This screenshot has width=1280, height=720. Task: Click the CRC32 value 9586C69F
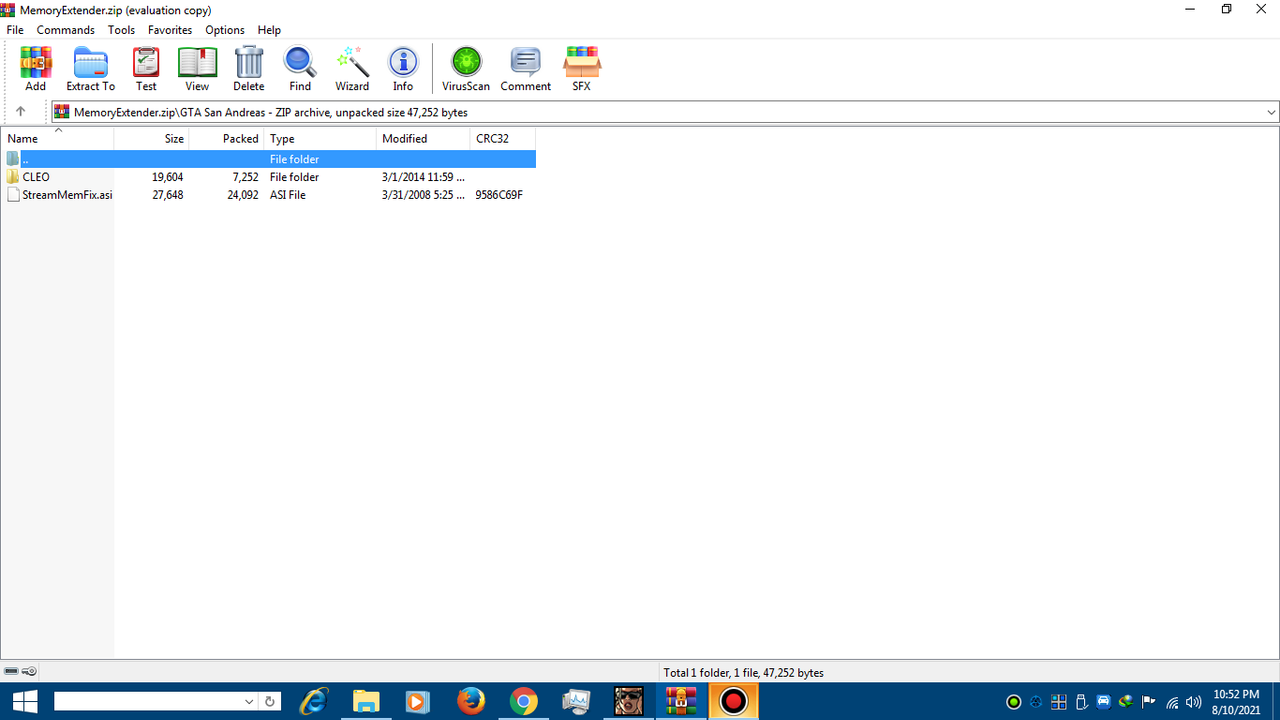(499, 195)
